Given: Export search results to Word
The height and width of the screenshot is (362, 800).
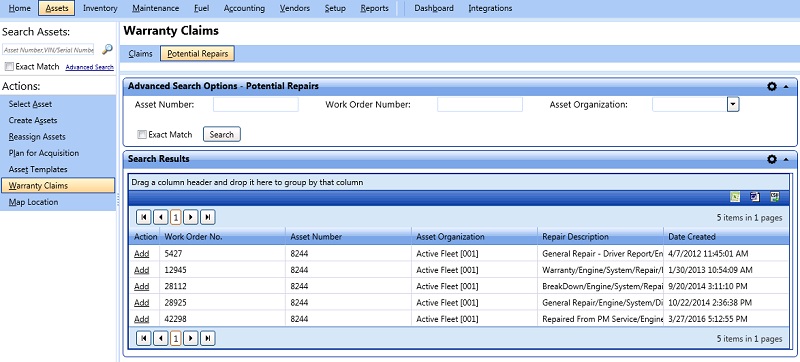Looking at the screenshot, I should [x=755, y=197].
